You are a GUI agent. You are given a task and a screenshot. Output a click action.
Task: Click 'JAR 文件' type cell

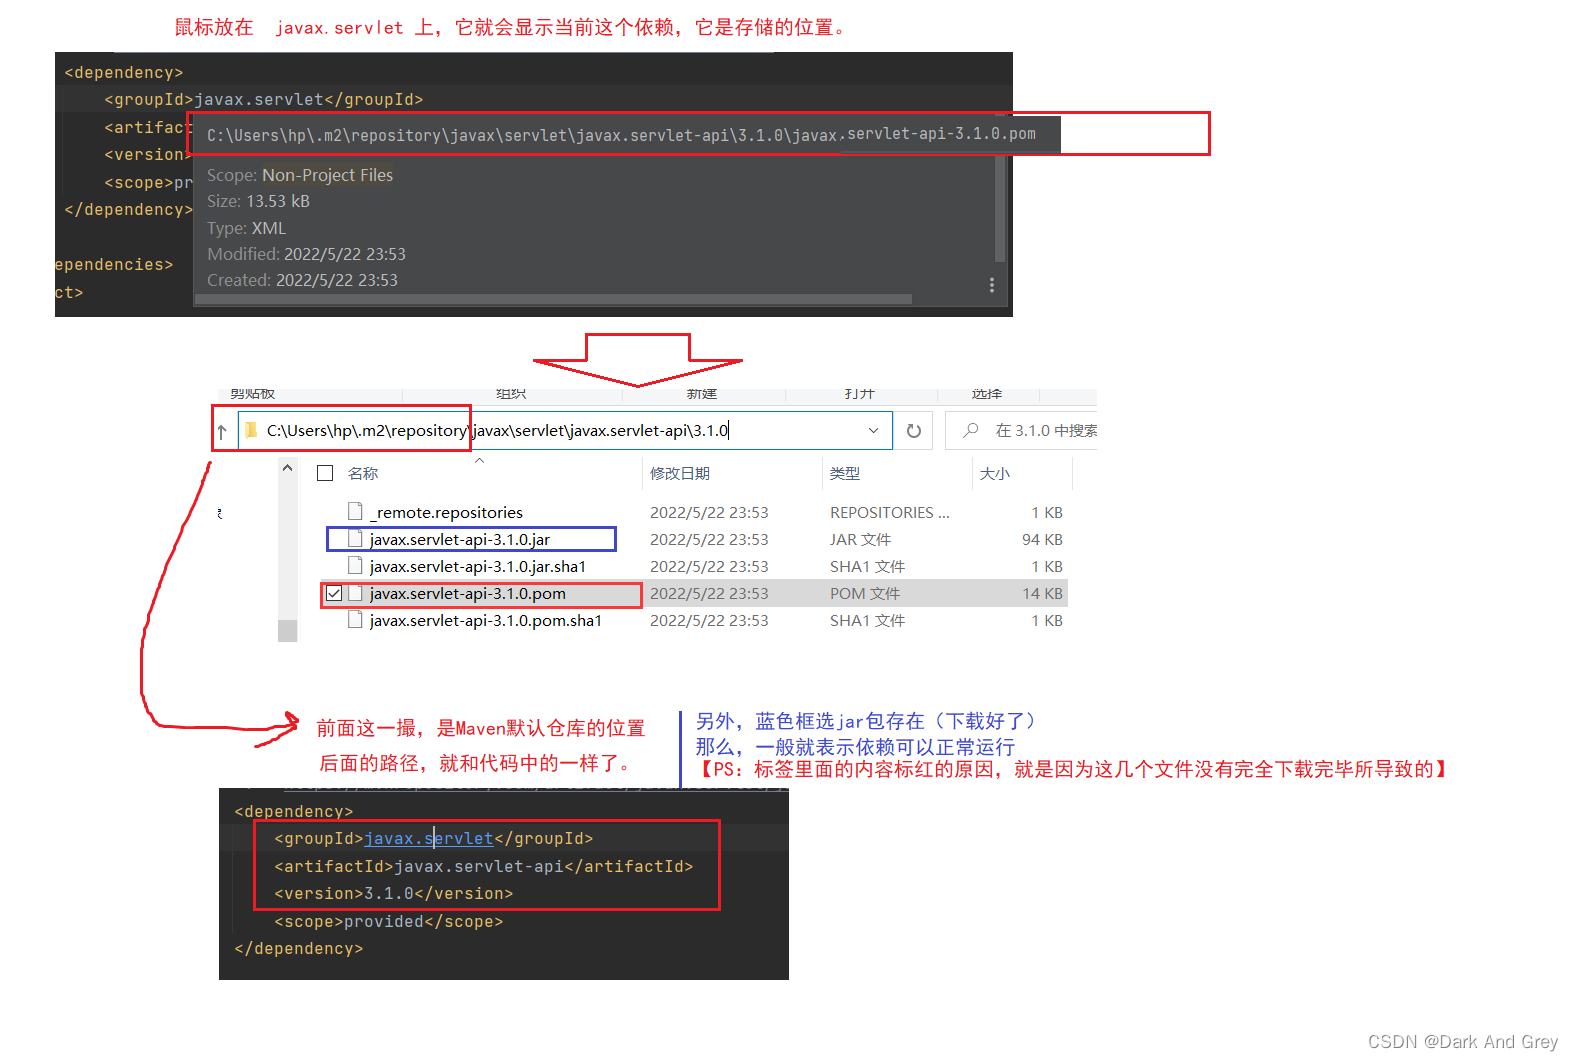[860, 539]
